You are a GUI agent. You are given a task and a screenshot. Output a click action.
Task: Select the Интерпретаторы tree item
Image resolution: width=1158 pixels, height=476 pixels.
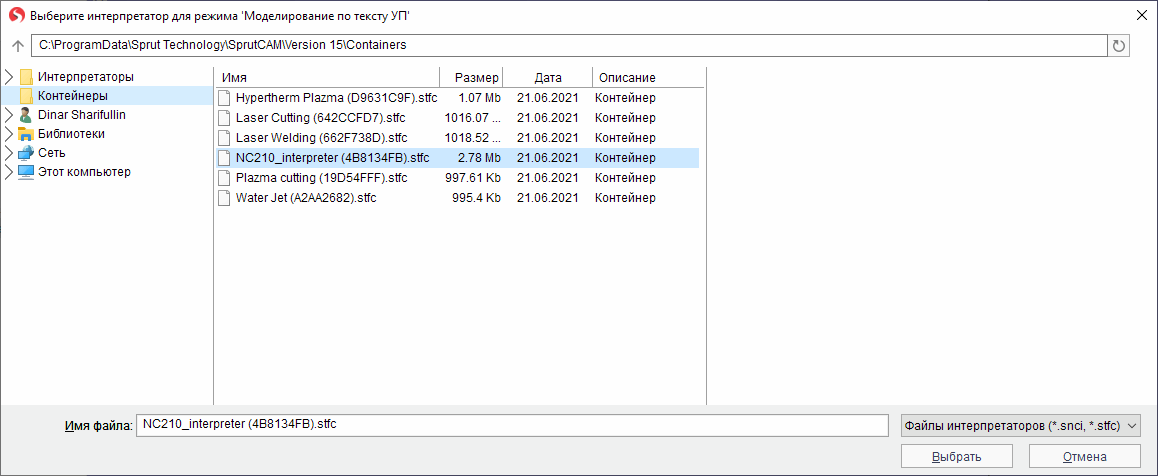coord(86,77)
